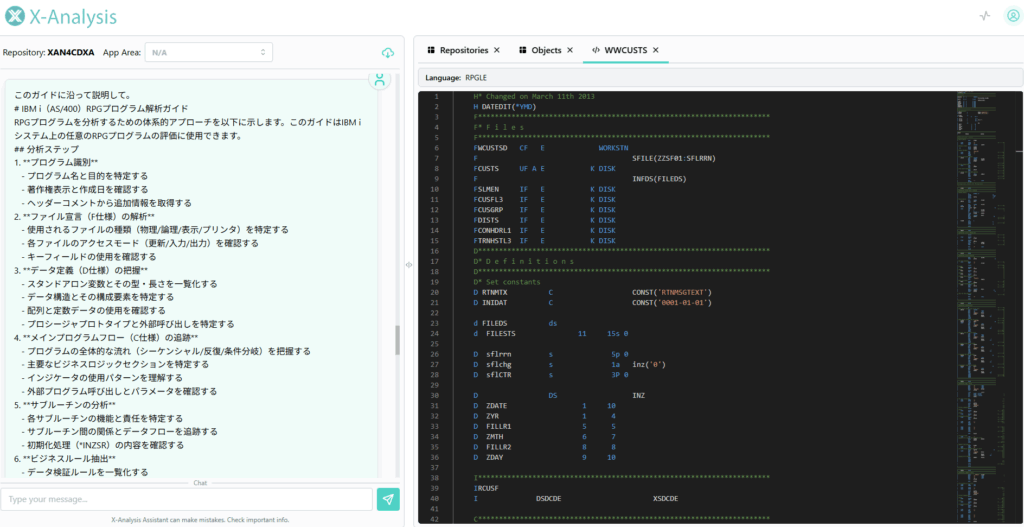Image resolution: width=1024 pixels, height=527 pixels.
Task: Click chat line '5. **サブルーチンの分析**'
Action: (x=65, y=405)
